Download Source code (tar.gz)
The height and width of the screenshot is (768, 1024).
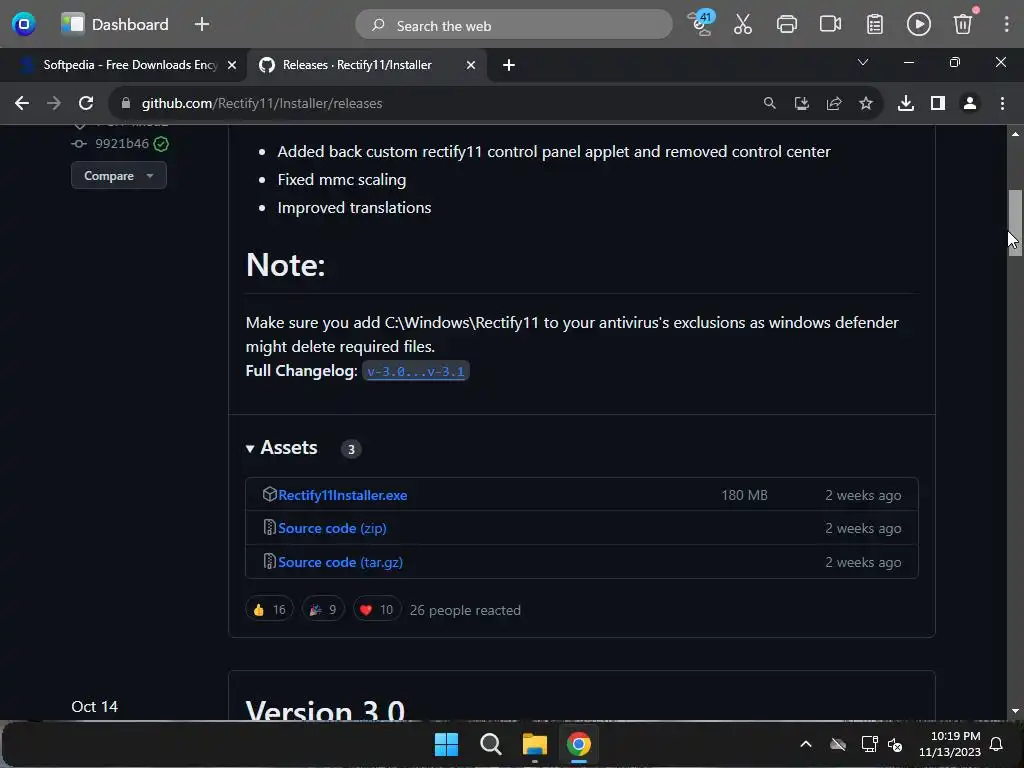340,562
